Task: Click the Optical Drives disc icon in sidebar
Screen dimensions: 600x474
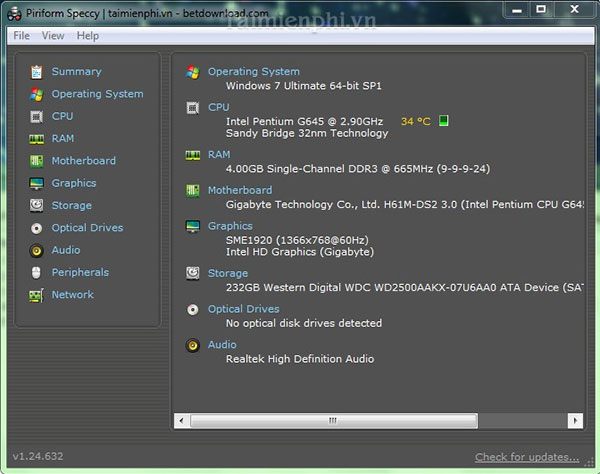Action: [x=36, y=228]
